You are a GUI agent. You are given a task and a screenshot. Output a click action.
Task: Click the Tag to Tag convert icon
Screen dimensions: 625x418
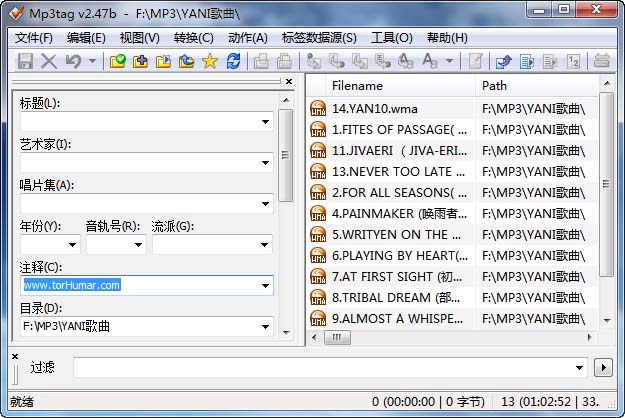click(406, 61)
